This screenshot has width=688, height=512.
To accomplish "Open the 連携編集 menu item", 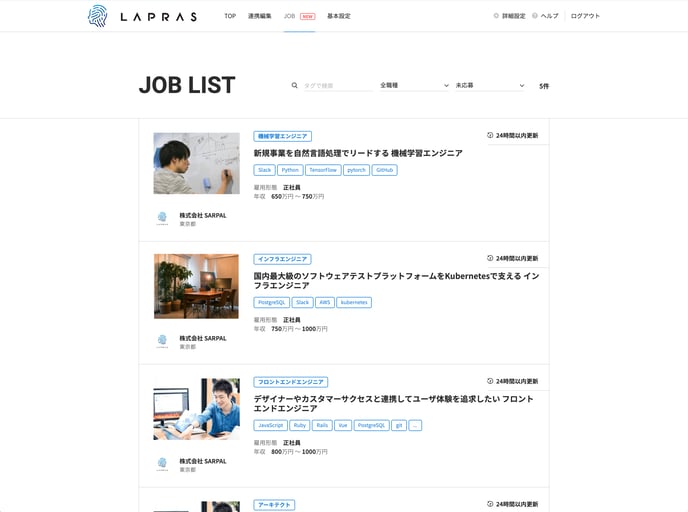I will tap(260, 16).
